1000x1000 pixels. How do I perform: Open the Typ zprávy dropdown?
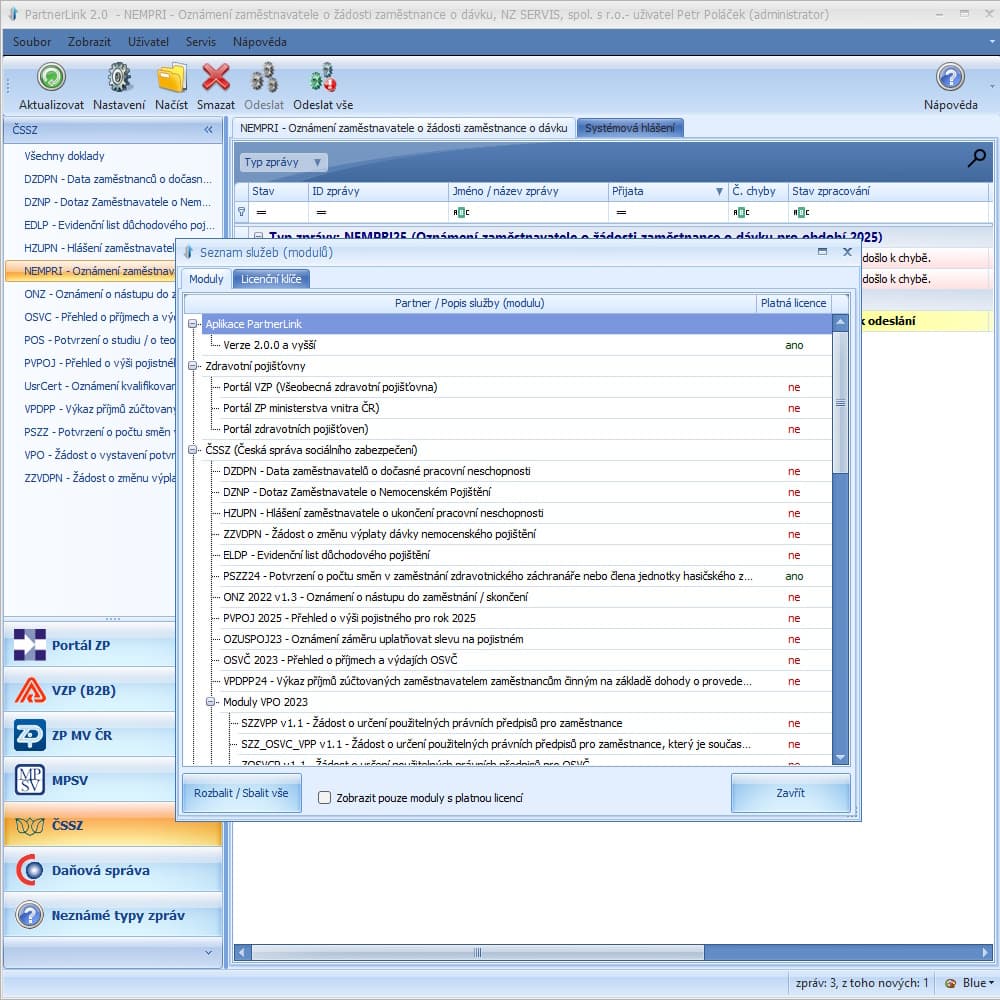click(283, 162)
